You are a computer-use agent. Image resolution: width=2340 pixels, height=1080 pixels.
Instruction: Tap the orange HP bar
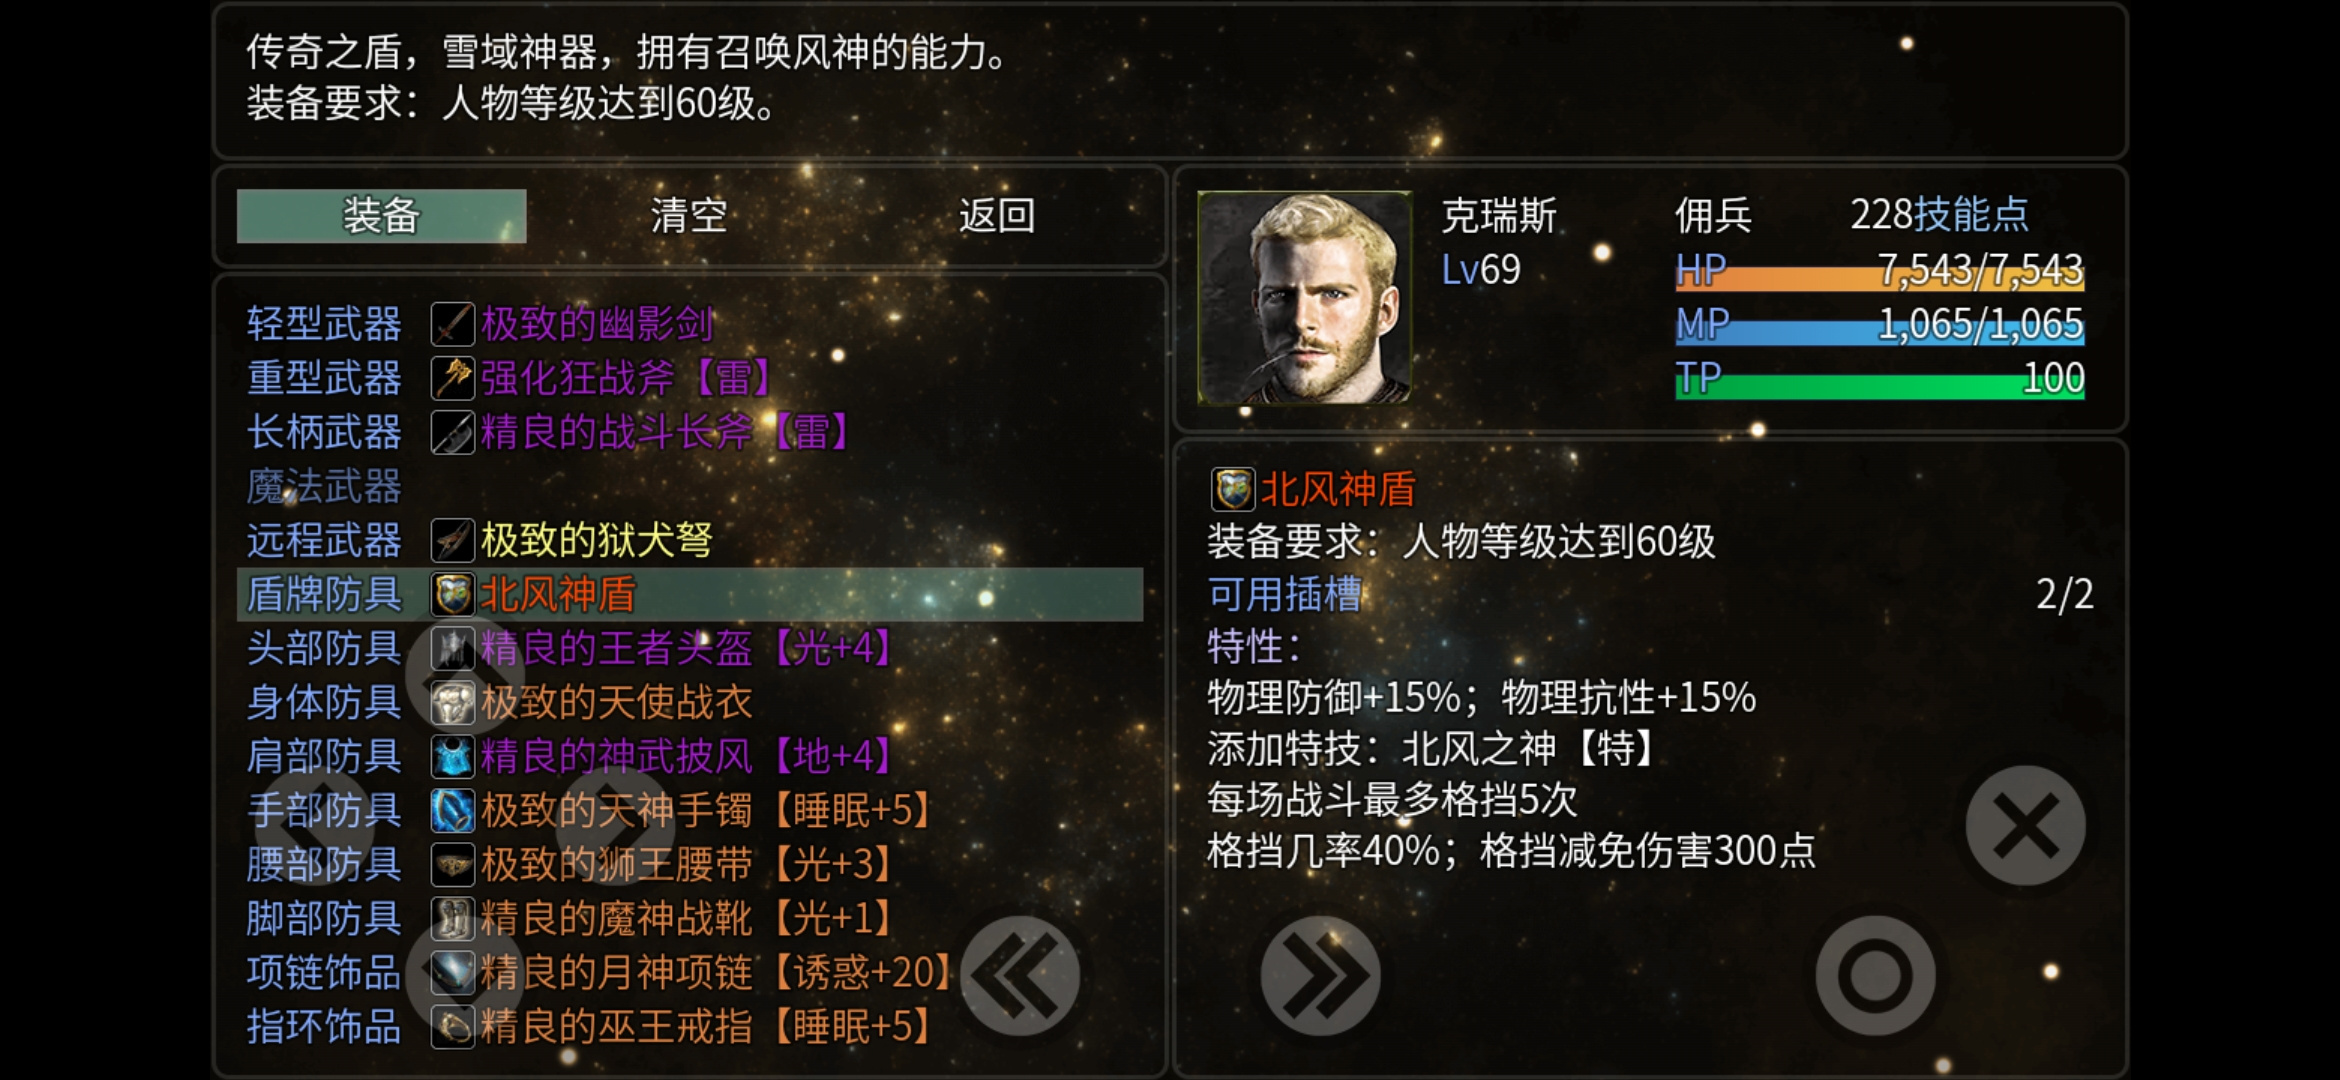pyautogui.click(x=1880, y=270)
